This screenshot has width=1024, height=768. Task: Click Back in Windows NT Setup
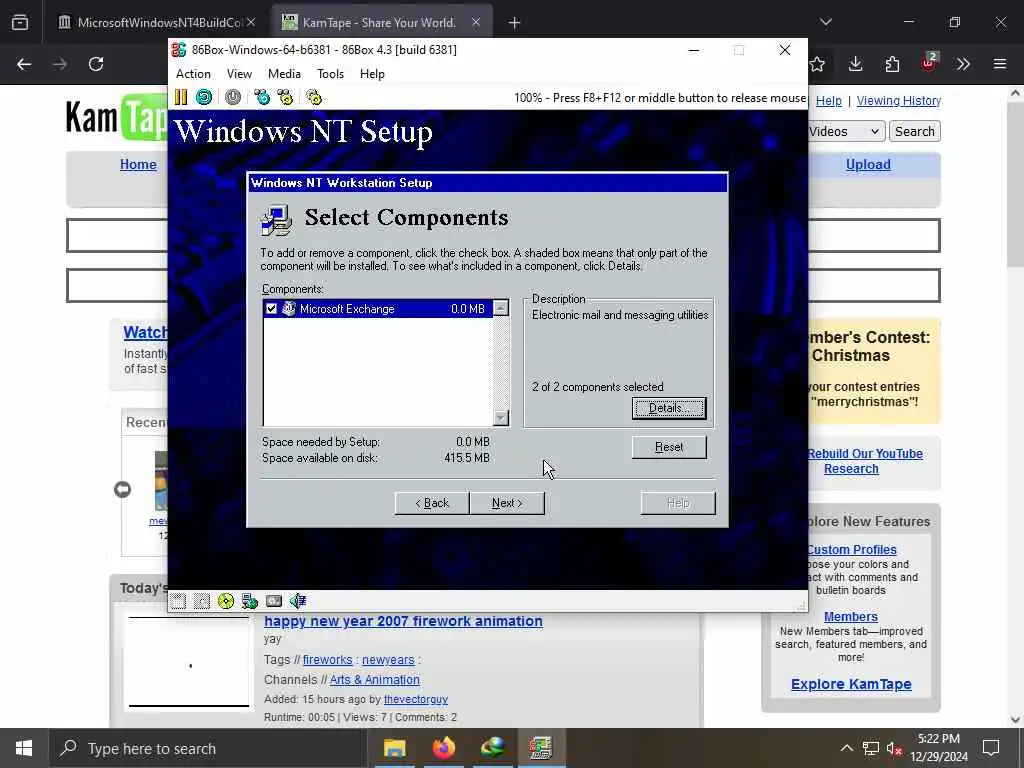(432, 503)
